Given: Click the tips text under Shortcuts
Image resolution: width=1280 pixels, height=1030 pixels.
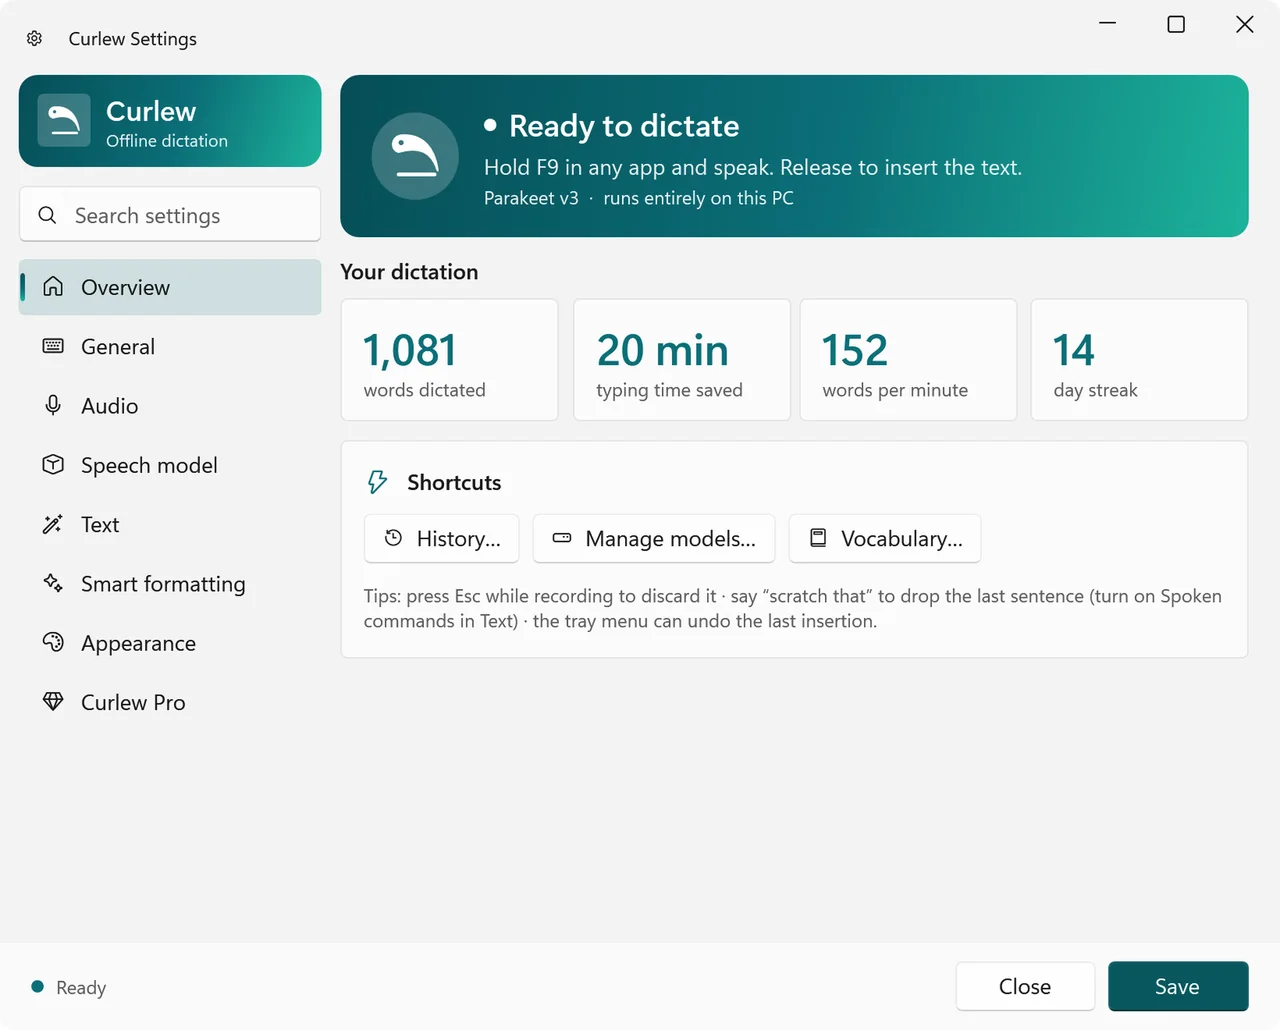Looking at the screenshot, I should coord(793,608).
